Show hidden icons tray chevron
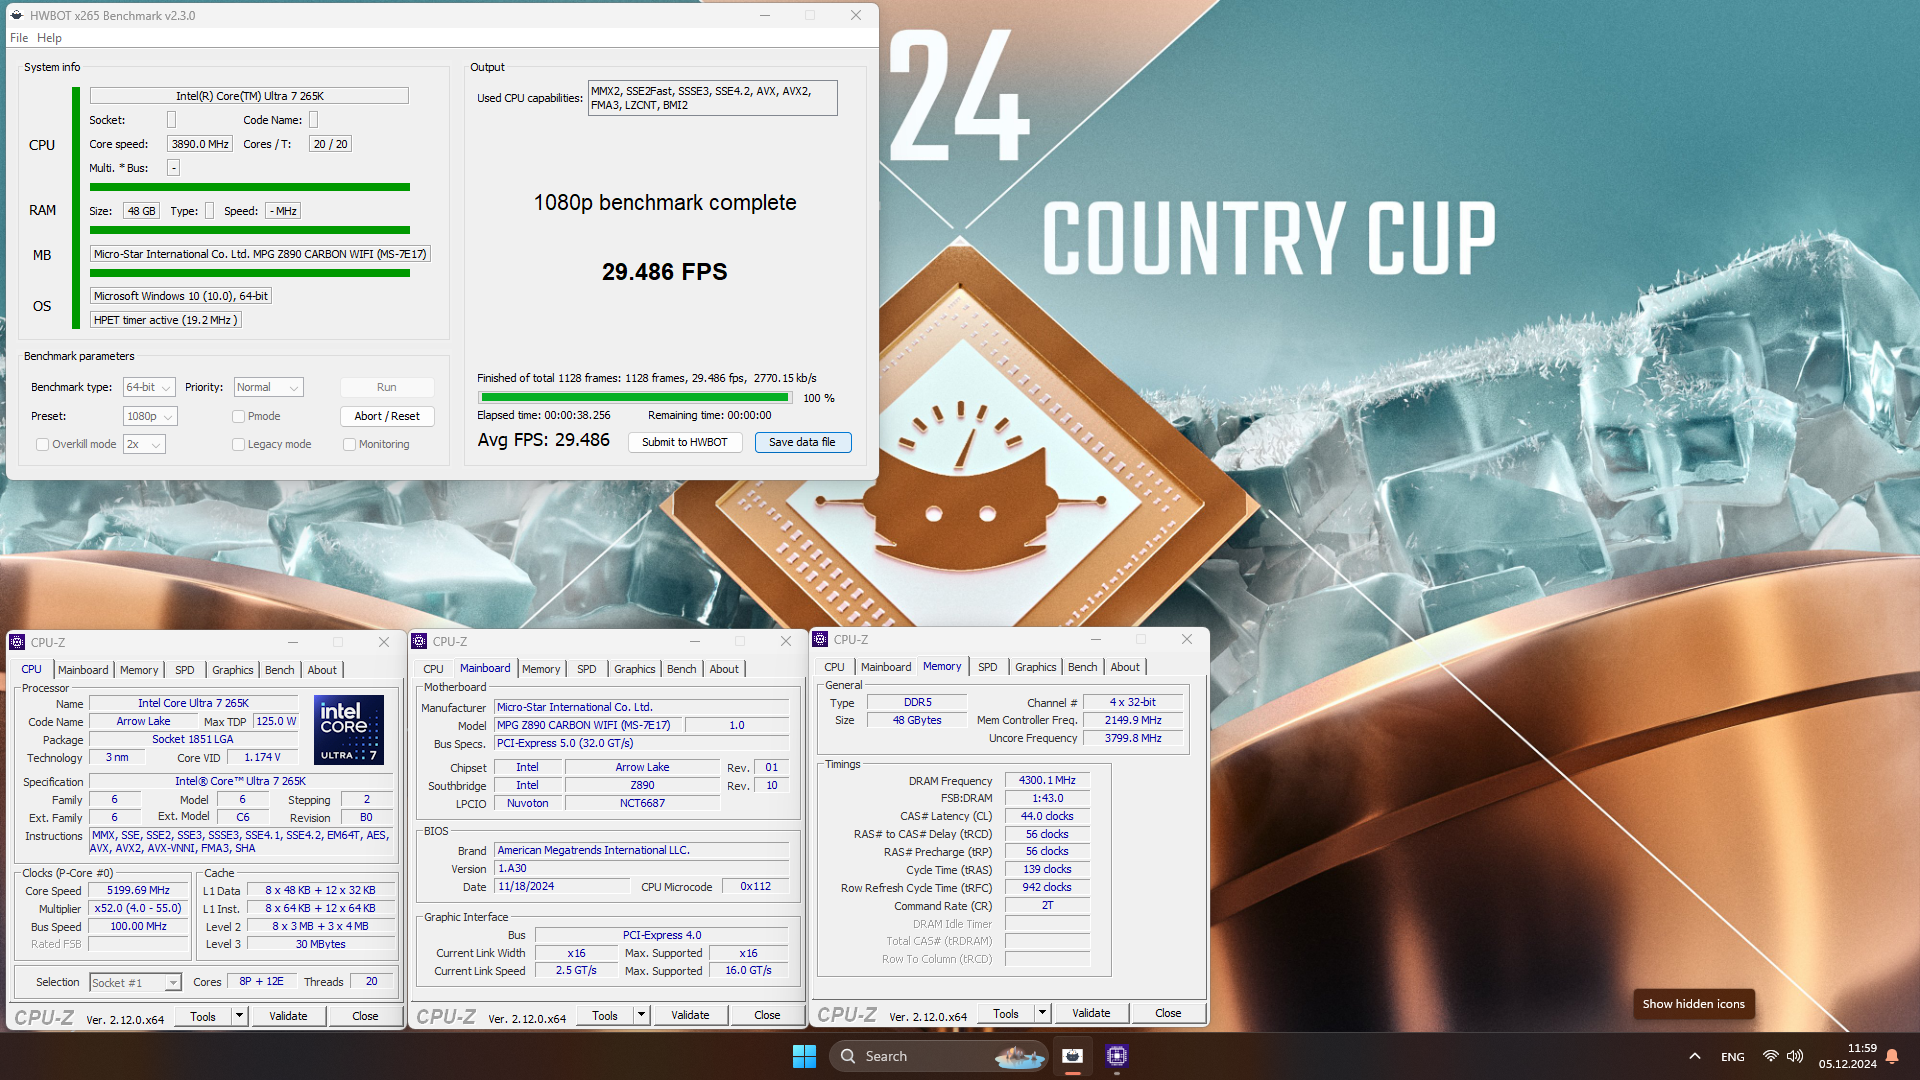This screenshot has height=1080, width=1920. (1694, 1056)
